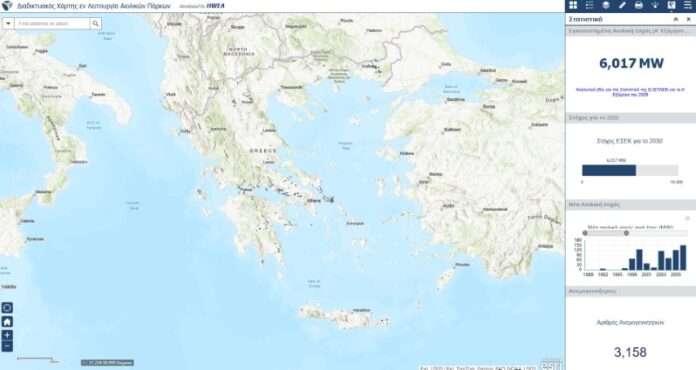Click the 3,158 wind turbines count
This screenshot has height=370, width=696.
630,352
